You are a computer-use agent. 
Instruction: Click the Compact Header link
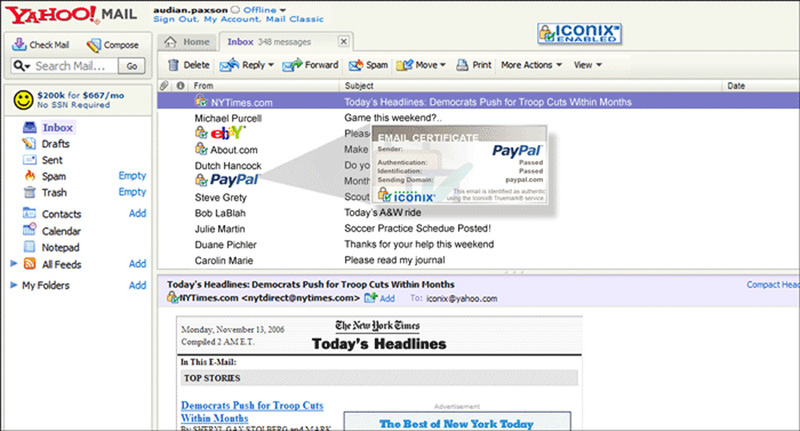[x=773, y=285]
